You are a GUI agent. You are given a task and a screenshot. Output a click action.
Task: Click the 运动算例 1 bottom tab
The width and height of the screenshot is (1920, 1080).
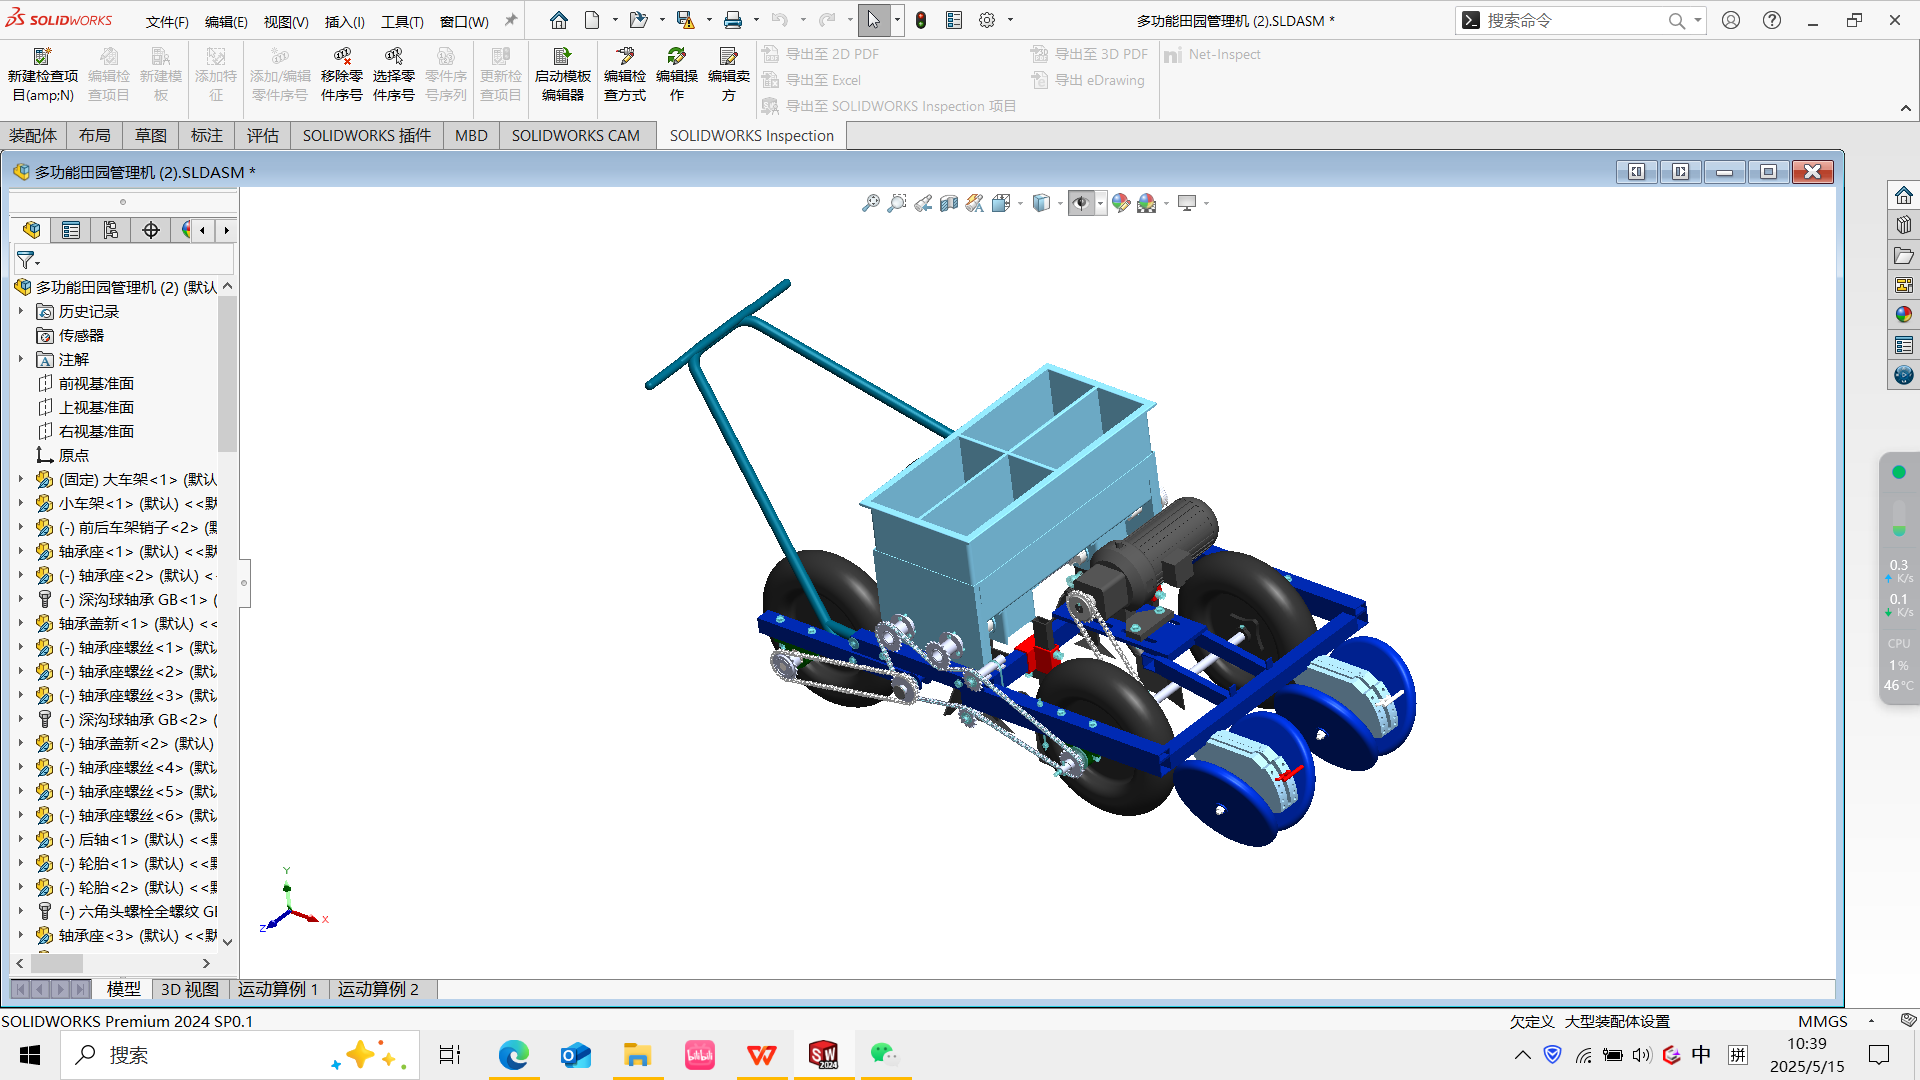pyautogui.click(x=277, y=989)
